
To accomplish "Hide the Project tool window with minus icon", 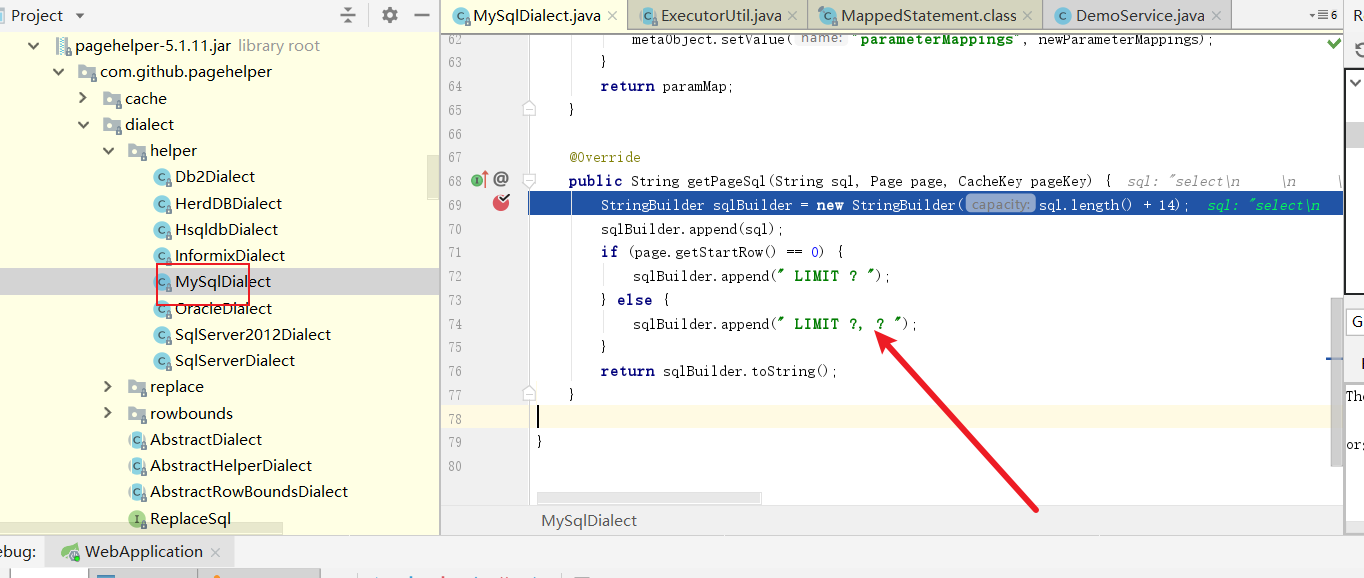I will (x=422, y=15).
